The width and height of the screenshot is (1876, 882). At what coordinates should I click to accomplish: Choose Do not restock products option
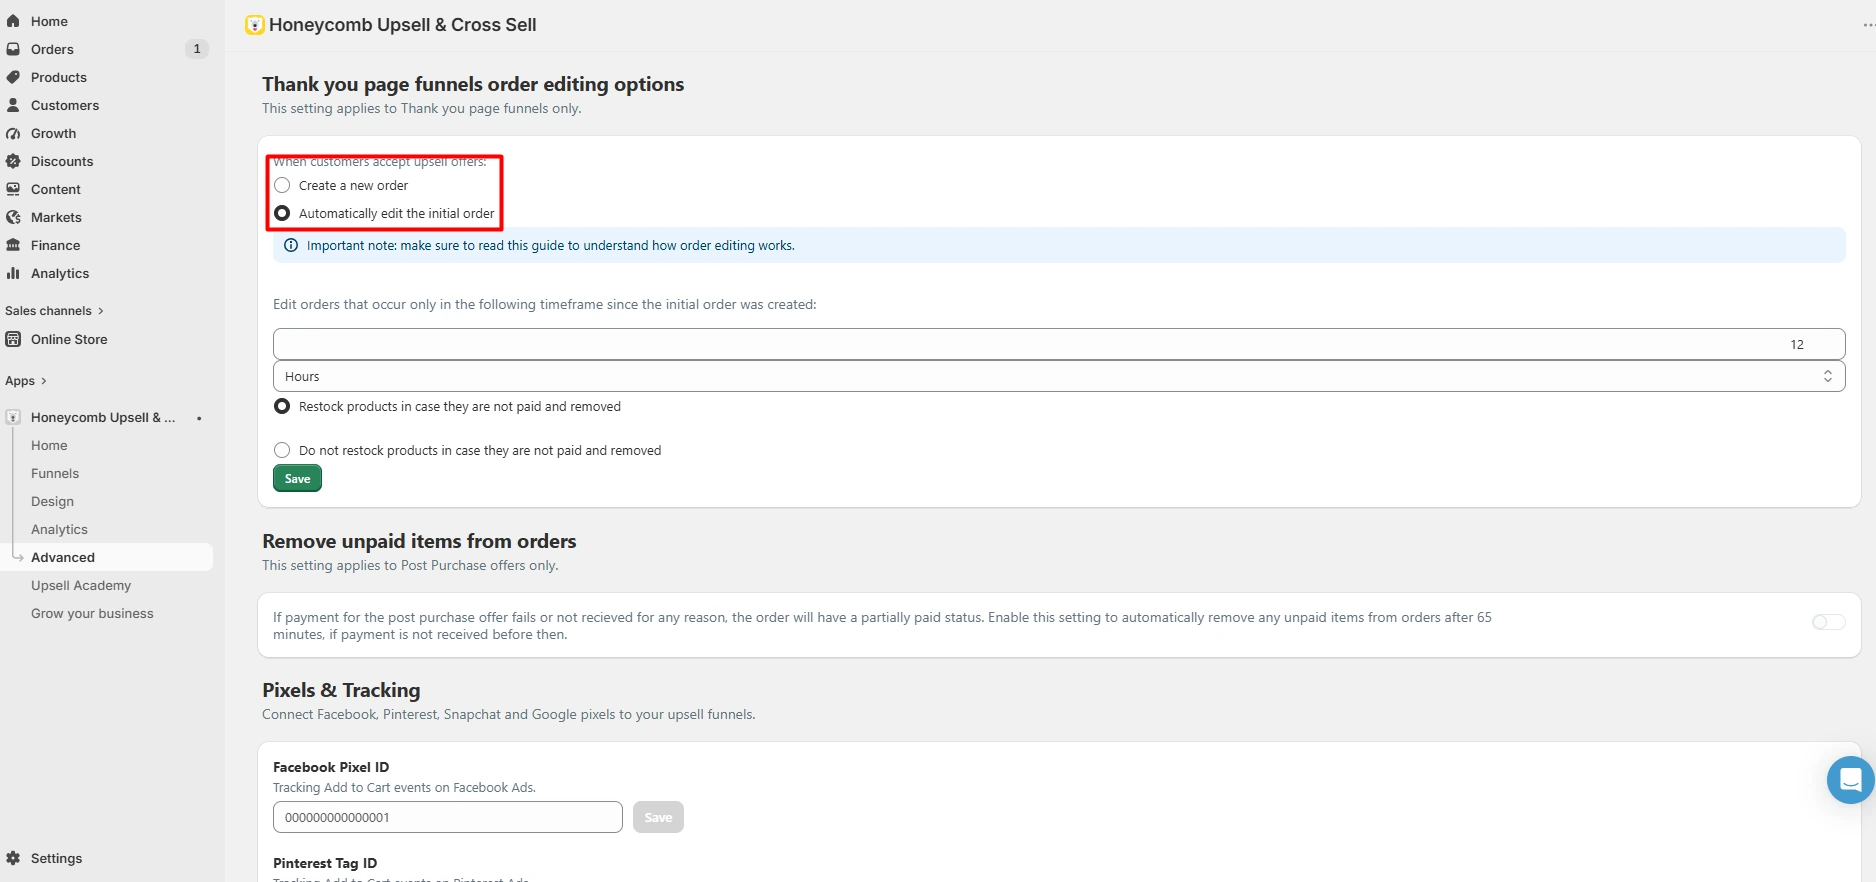point(282,450)
